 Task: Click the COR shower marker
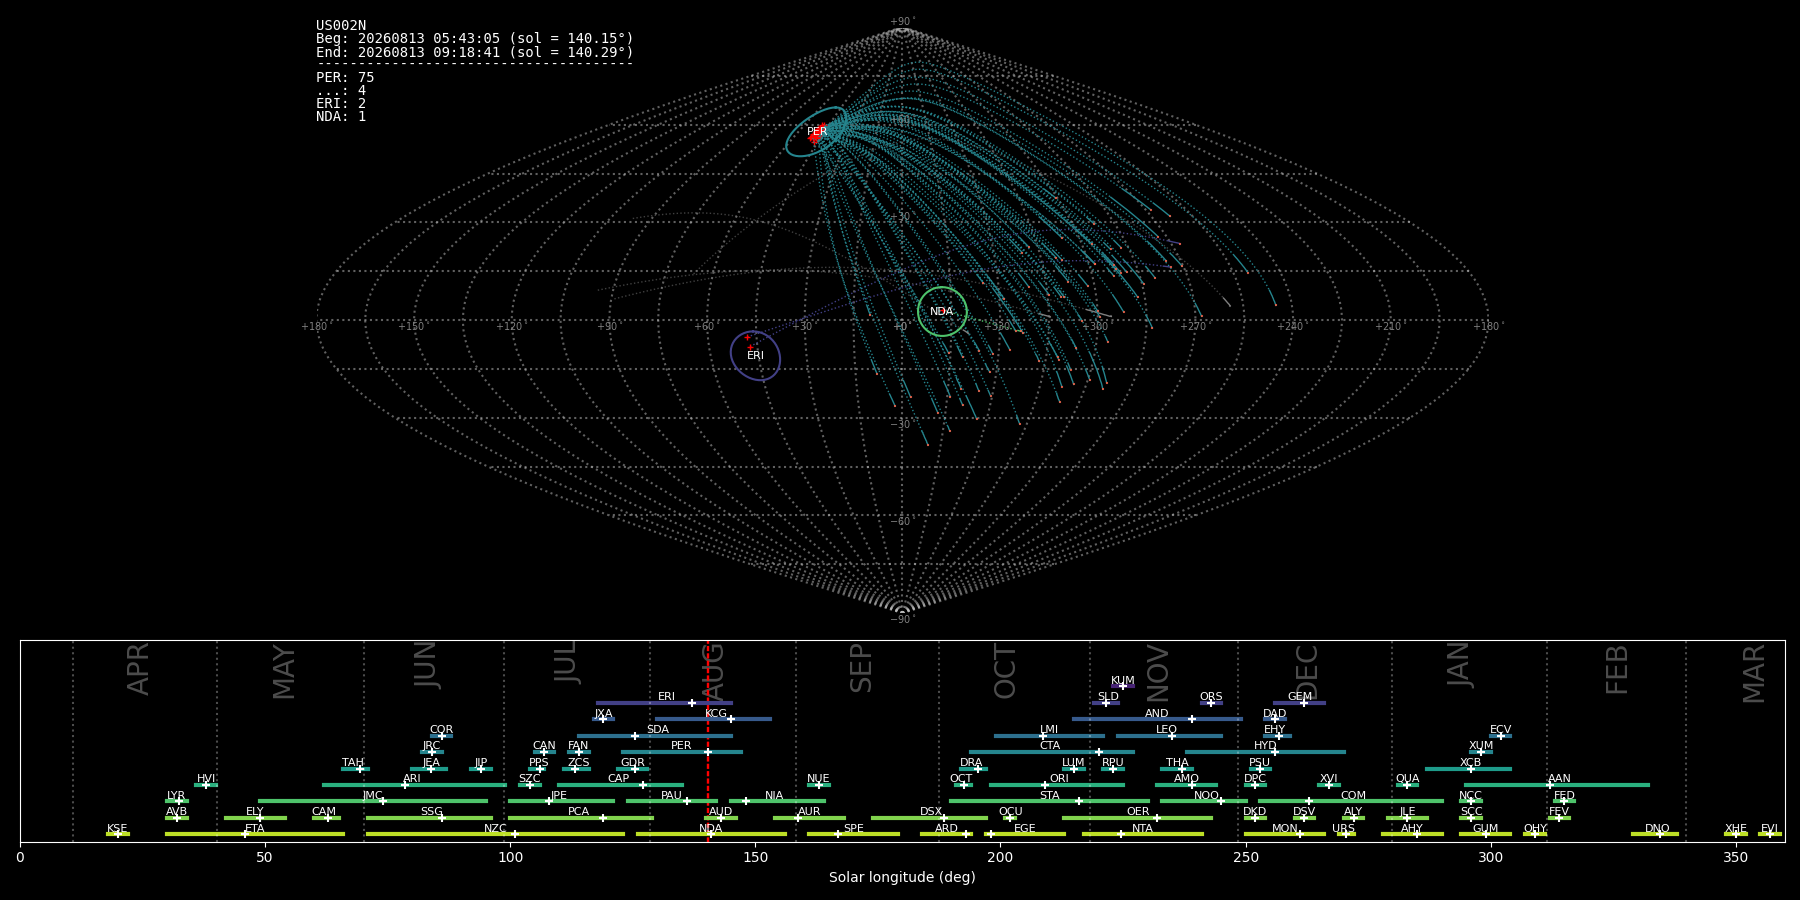(441, 736)
